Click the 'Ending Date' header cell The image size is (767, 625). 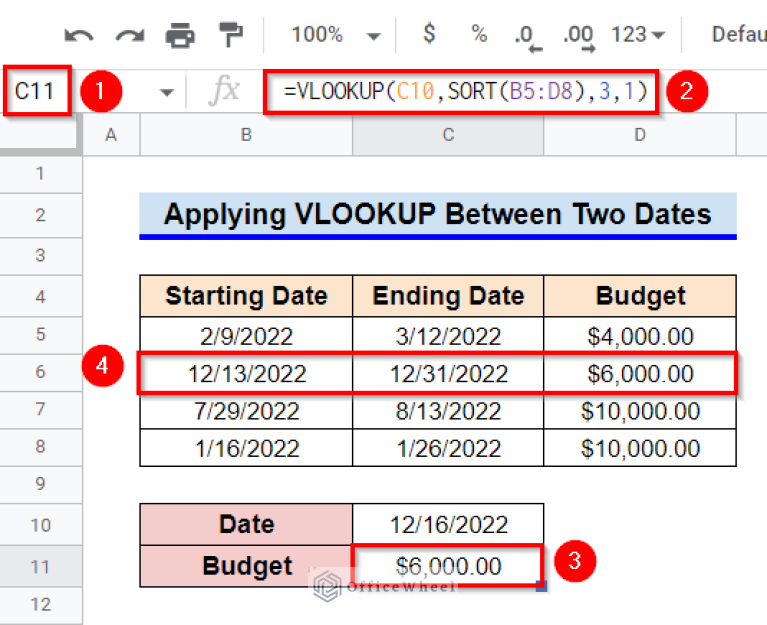pyautogui.click(x=448, y=296)
